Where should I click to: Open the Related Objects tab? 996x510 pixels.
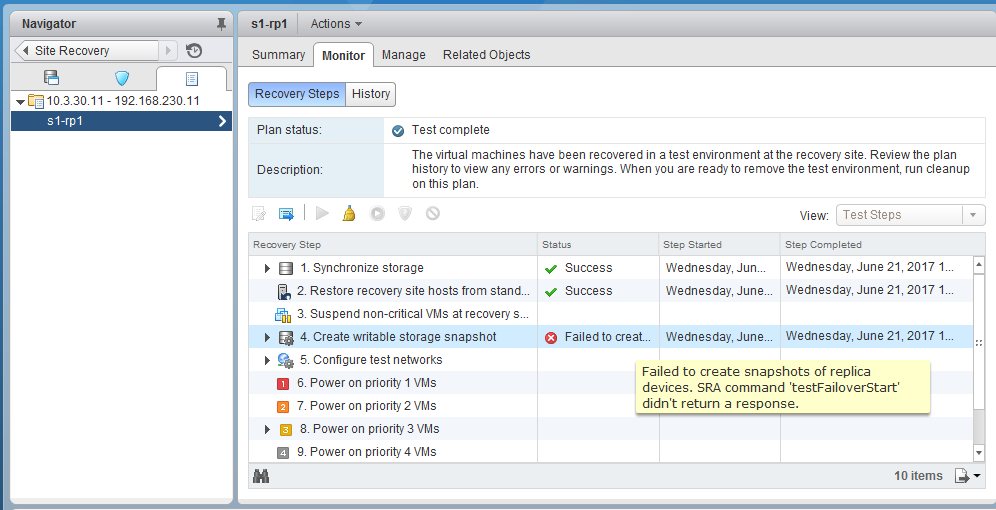point(486,55)
